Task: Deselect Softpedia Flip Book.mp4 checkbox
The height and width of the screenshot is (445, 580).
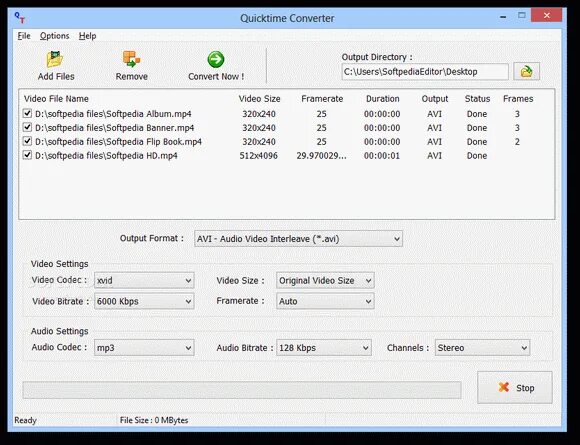Action: point(27,141)
